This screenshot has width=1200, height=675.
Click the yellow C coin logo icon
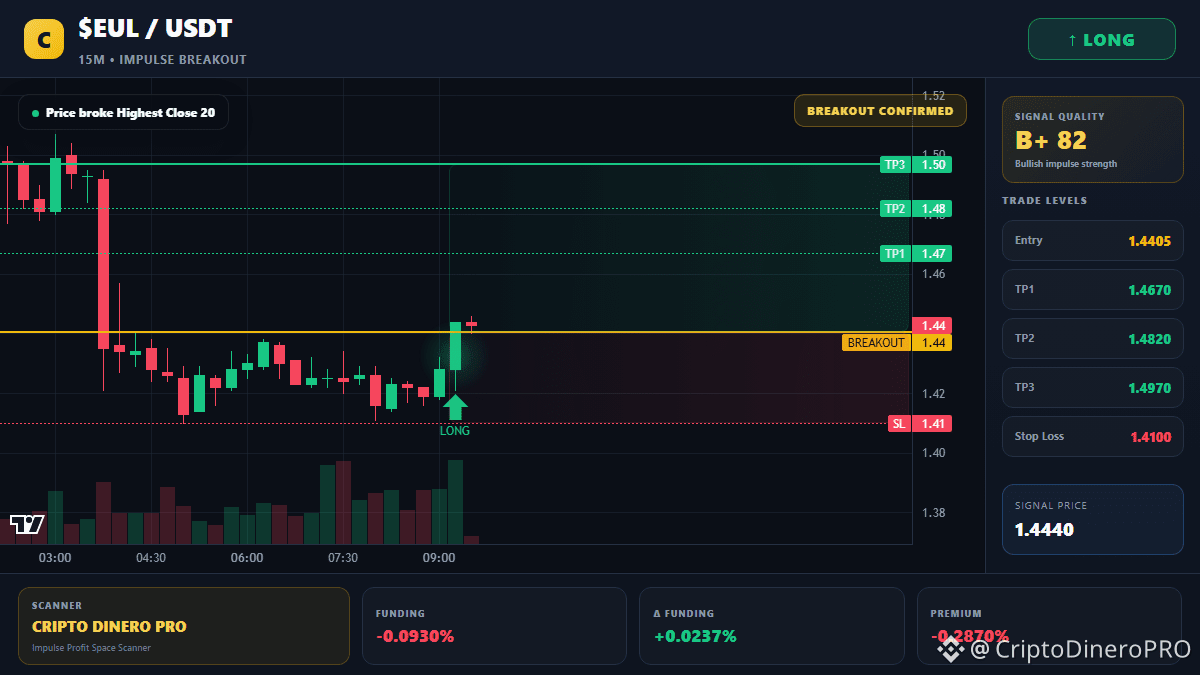coord(43,40)
